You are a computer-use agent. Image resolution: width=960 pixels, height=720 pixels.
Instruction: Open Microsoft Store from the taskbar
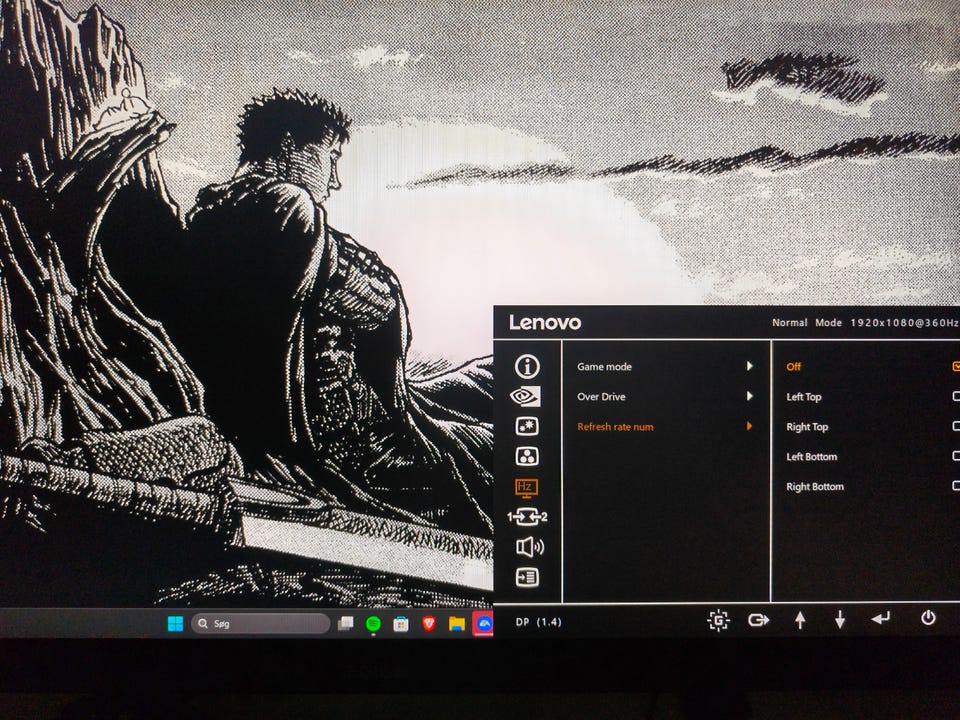401,624
